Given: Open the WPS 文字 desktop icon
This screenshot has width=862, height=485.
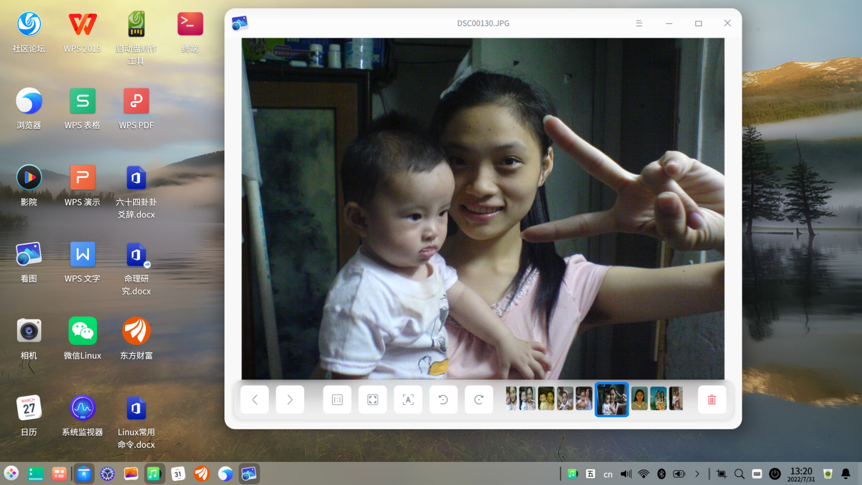Looking at the screenshot, I should pyautogui.click(x=82, y=262).
